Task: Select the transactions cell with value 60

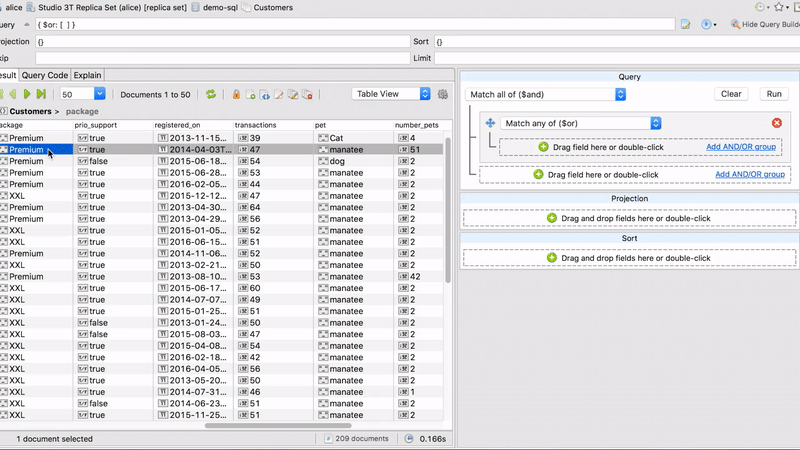Action: [273, 288]
